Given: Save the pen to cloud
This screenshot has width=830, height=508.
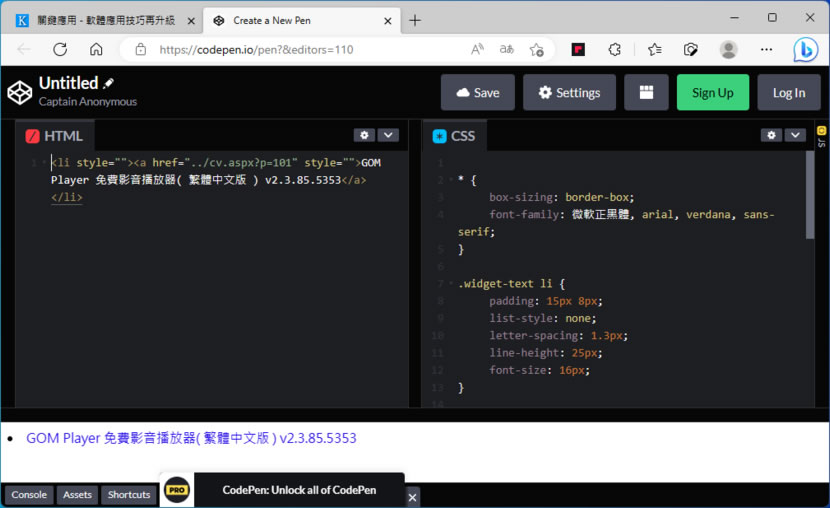Looking at the screenshot, I should point(477,93).
